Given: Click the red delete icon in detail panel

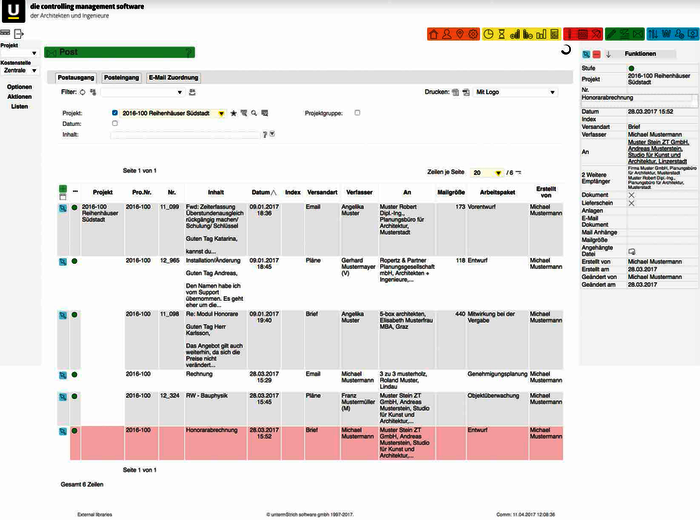Looking at the screenshot, I should click(x=596, y=54).
